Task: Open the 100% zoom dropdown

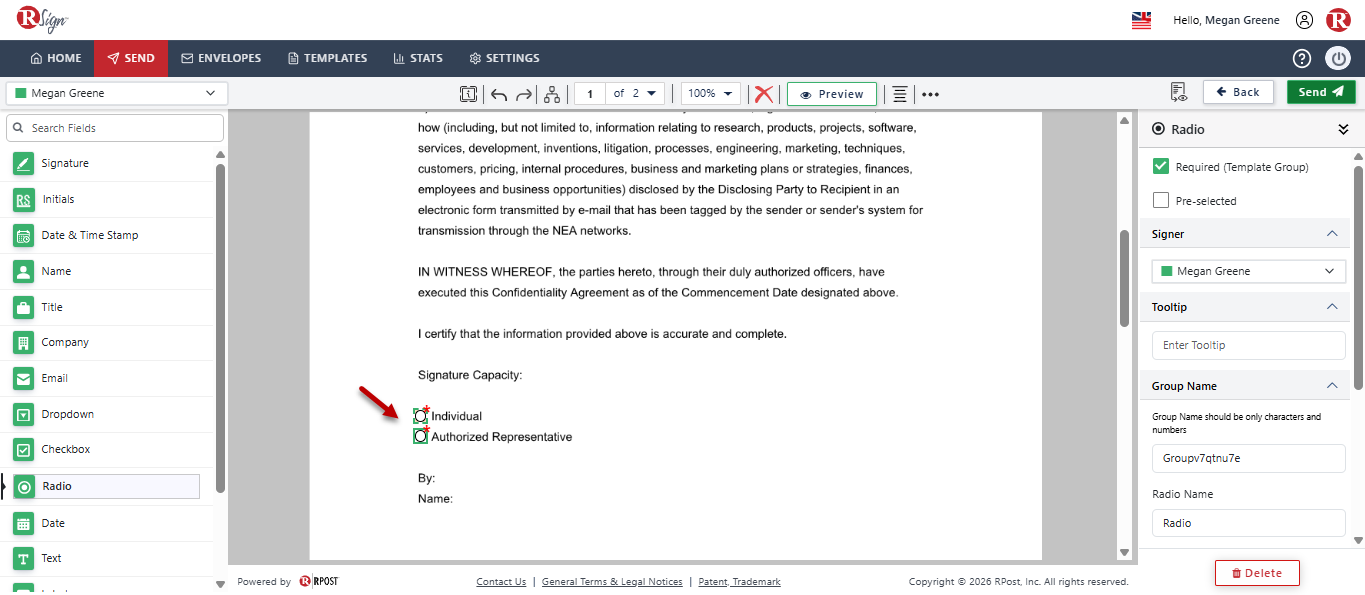Action: tap(711, 93)
